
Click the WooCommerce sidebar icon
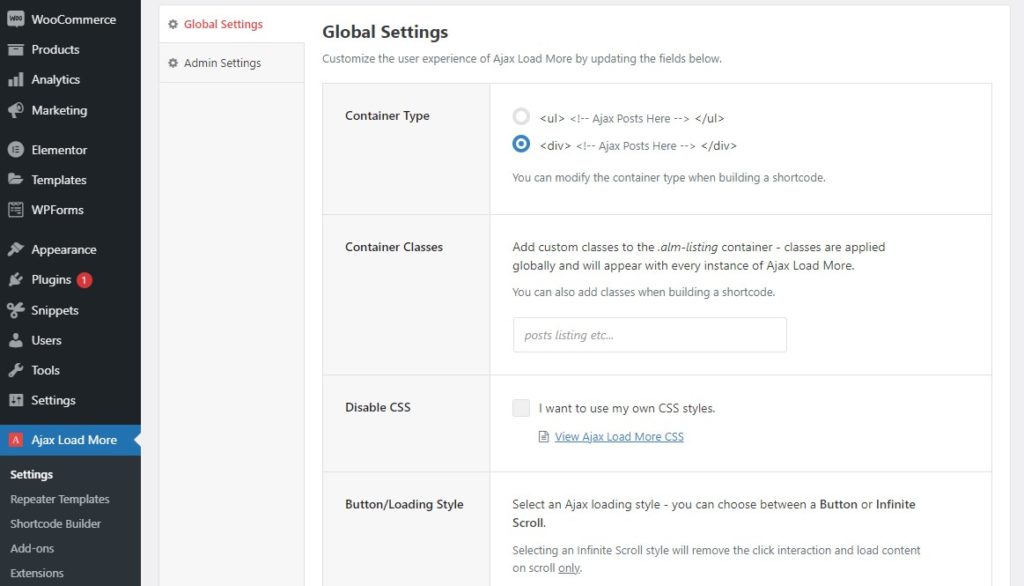(16, 19)
